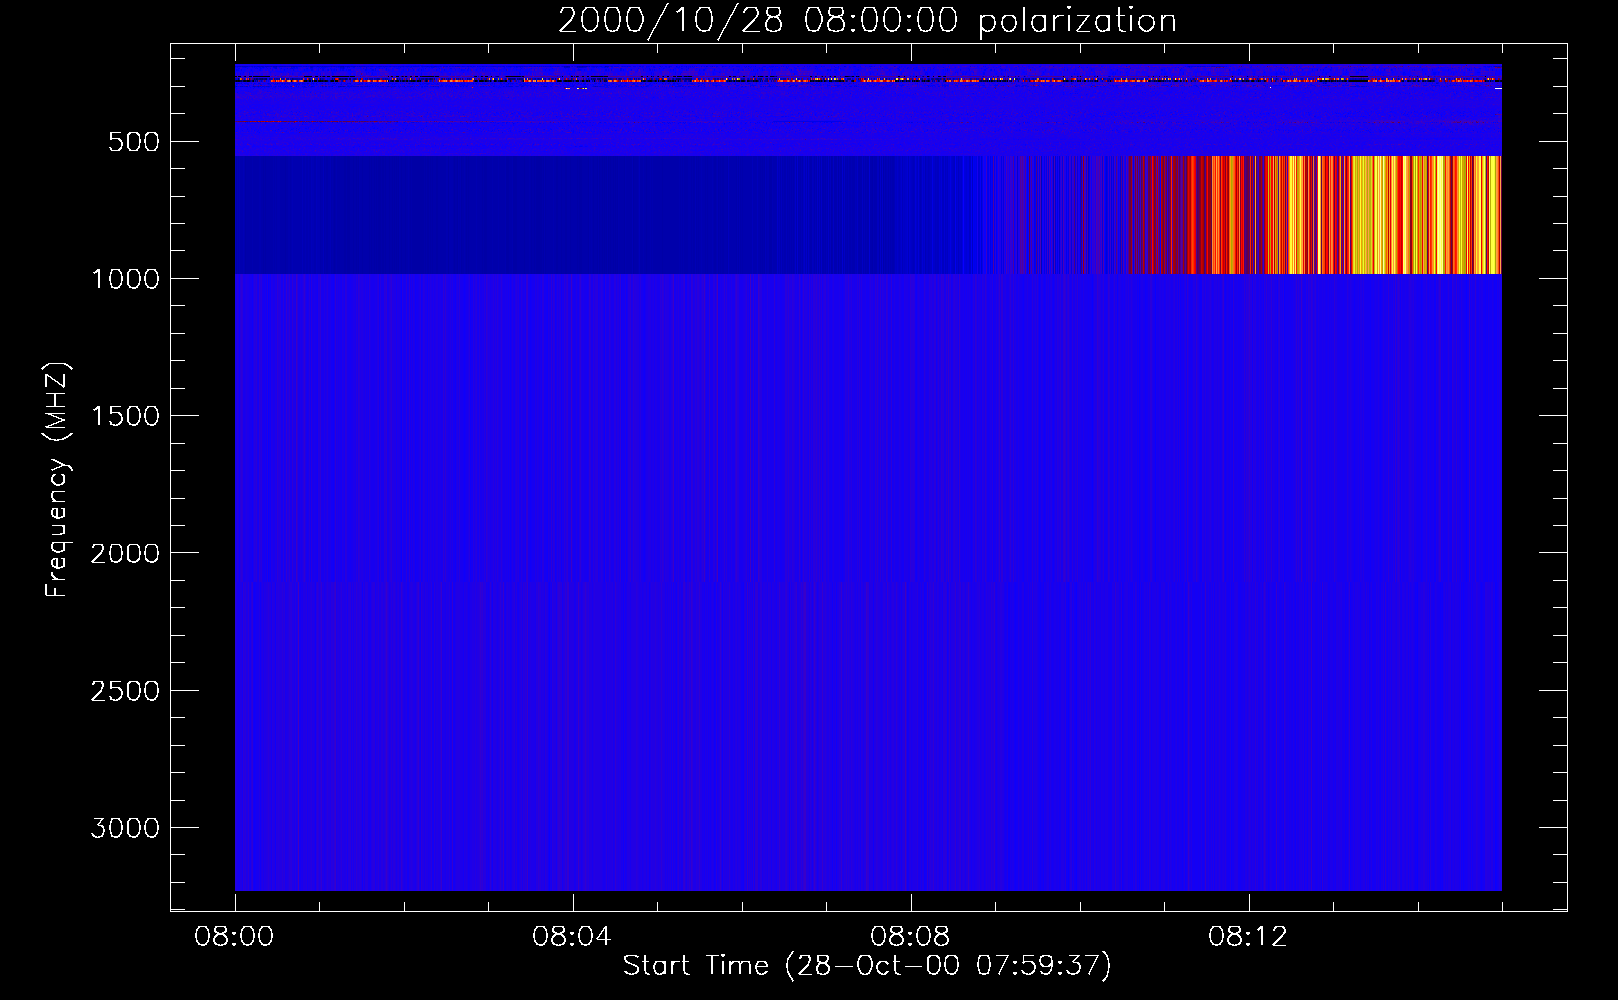Click the 08:00 time tick label
1618x1000 pixels.
coord(235,937)
